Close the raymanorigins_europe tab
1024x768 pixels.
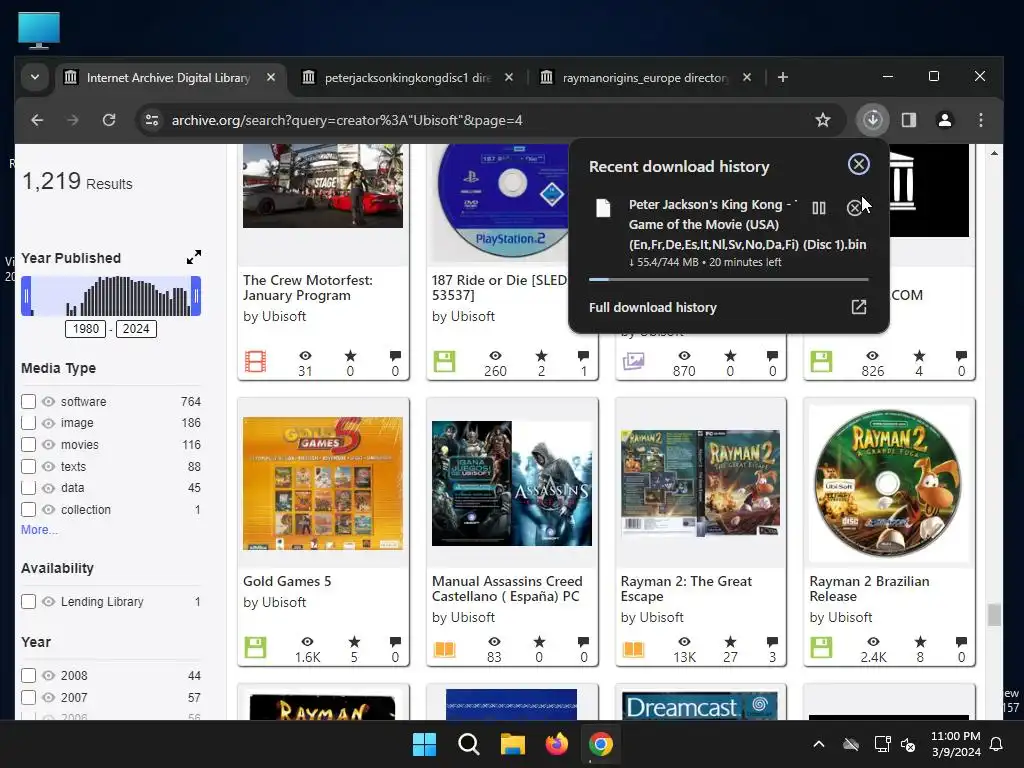coord(746,77)
